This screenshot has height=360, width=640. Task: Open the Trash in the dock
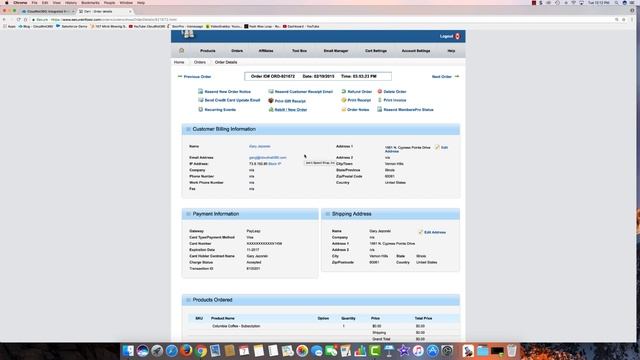511,351
